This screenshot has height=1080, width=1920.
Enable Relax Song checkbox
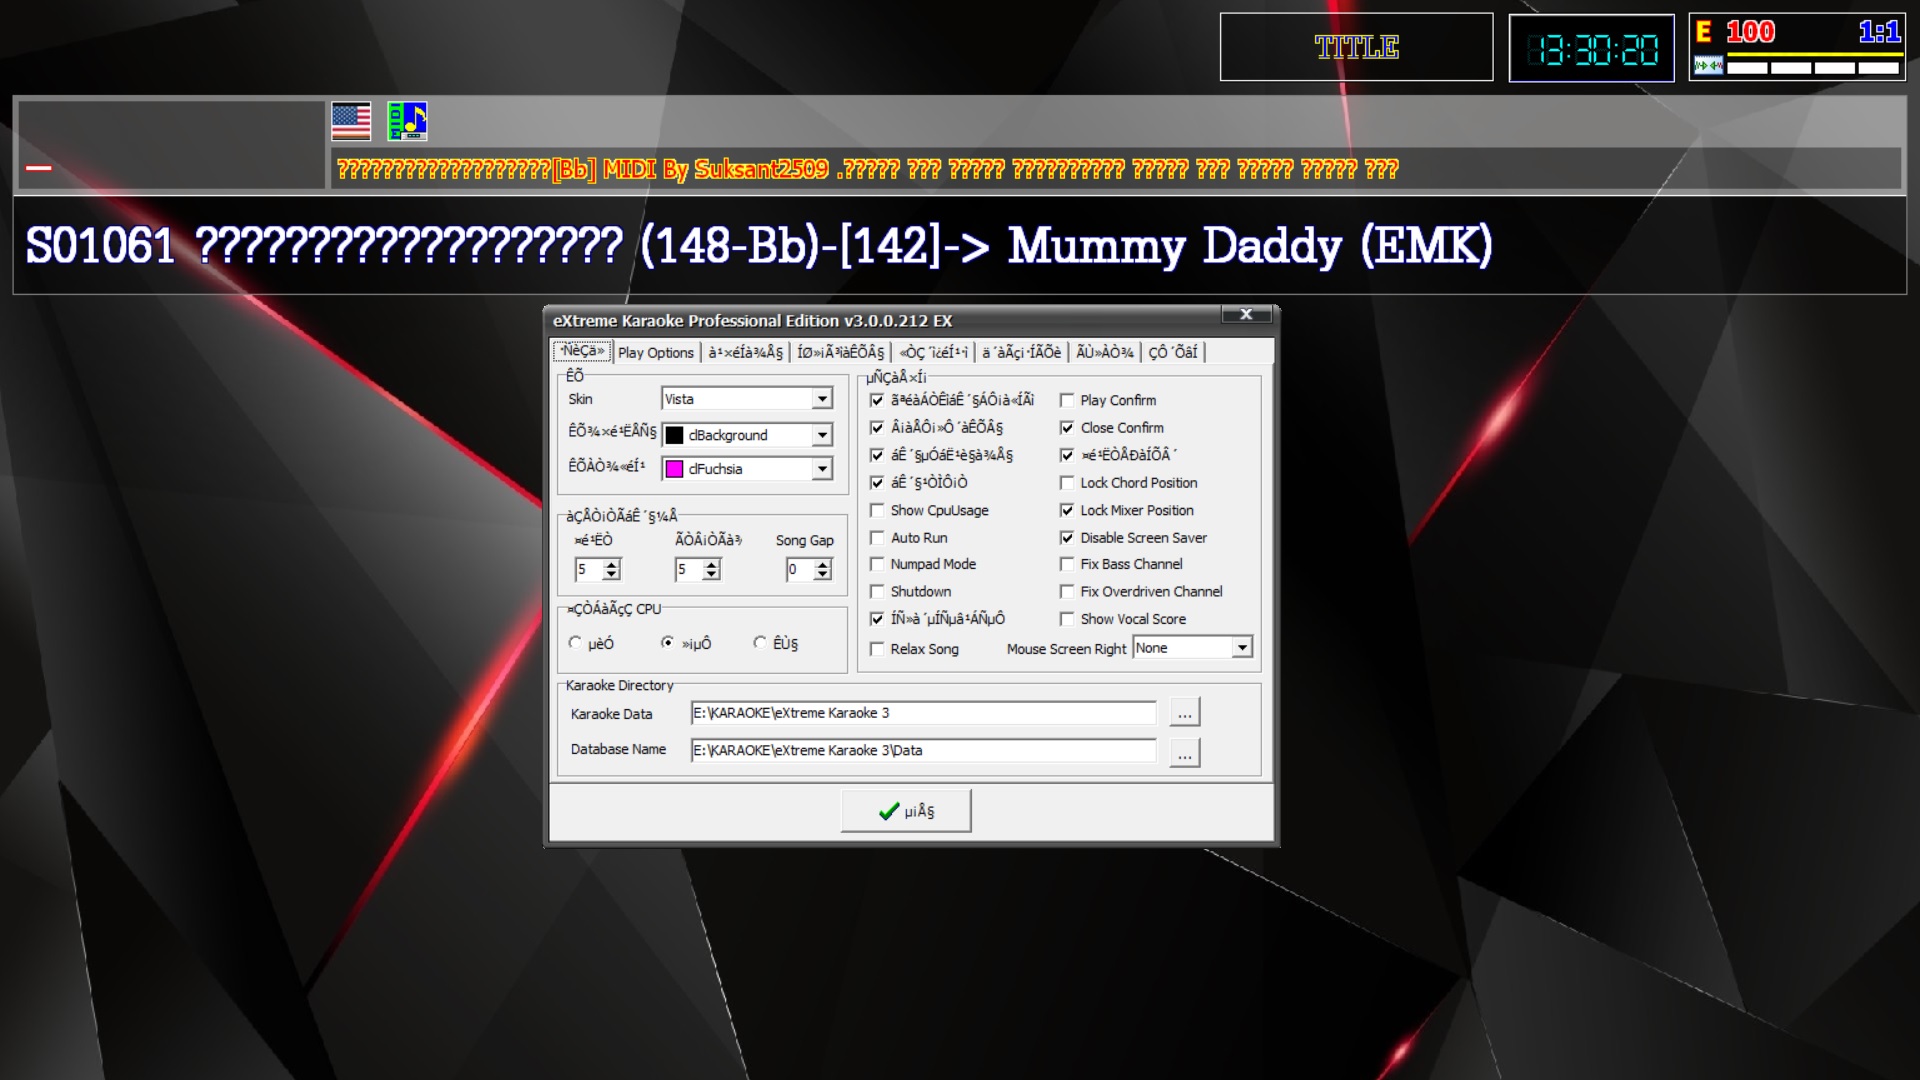coord(877,649)
